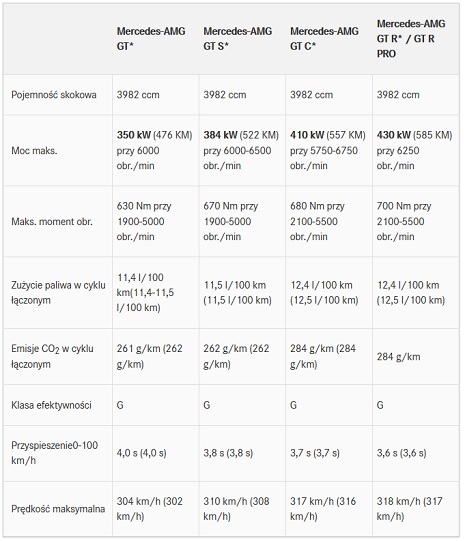Click the Pojemność skokowa row label

coord(54,95)
